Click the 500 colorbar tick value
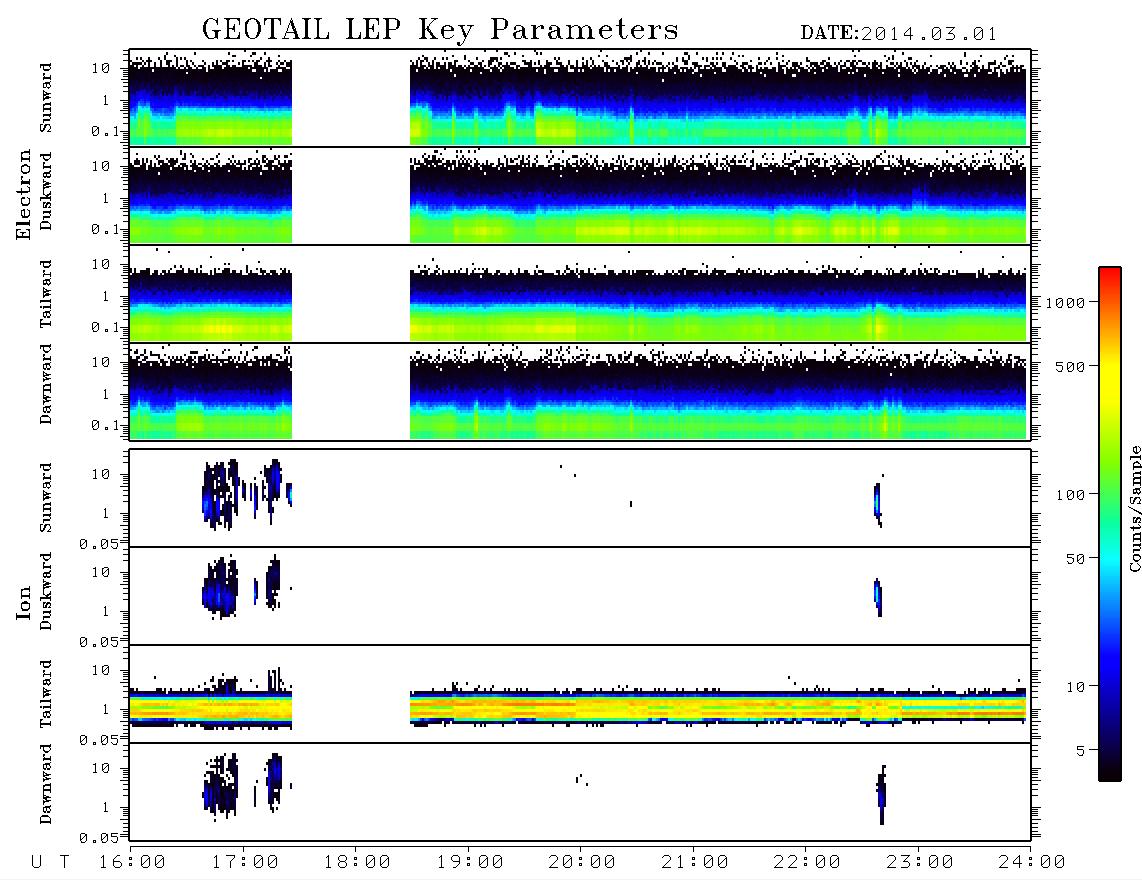The height and width of the screenshot is (880, 1142). coord(1071,366)
